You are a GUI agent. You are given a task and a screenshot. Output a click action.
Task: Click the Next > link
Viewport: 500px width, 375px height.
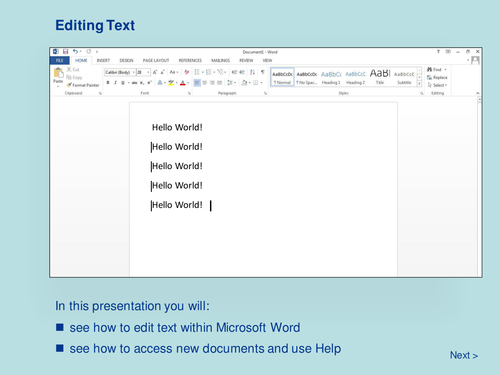[464, 355]
